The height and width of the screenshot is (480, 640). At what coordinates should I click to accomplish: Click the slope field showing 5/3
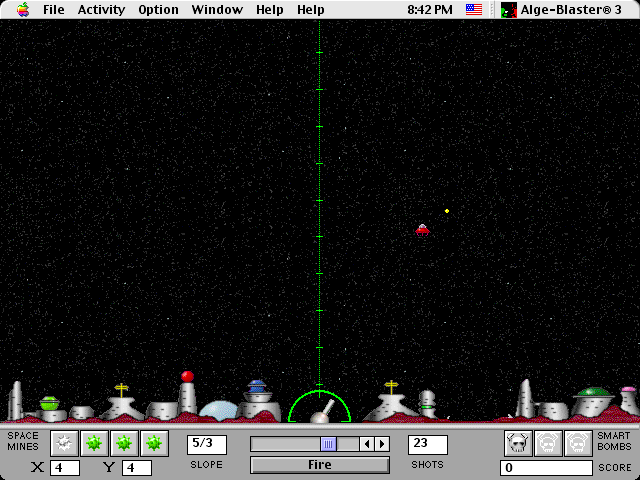tap(206, 443)
